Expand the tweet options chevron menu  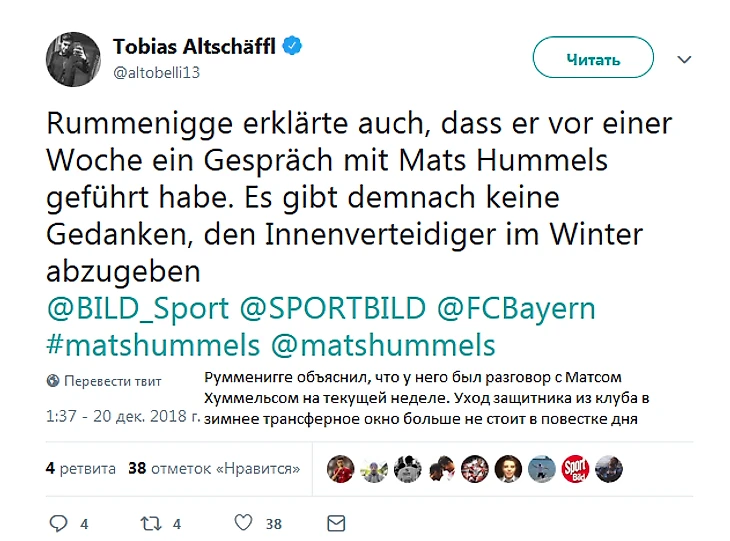684,59
